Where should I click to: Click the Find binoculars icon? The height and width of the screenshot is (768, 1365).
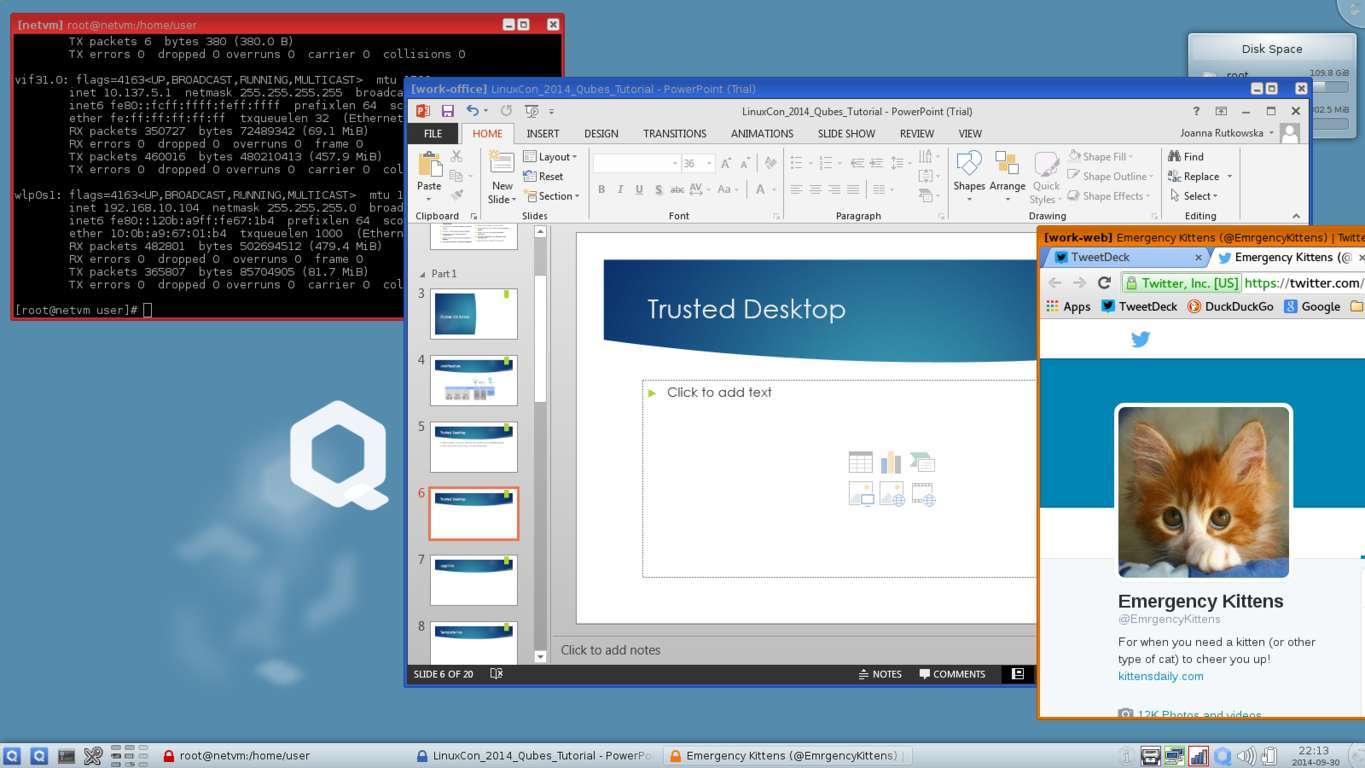click(1175, 157)
